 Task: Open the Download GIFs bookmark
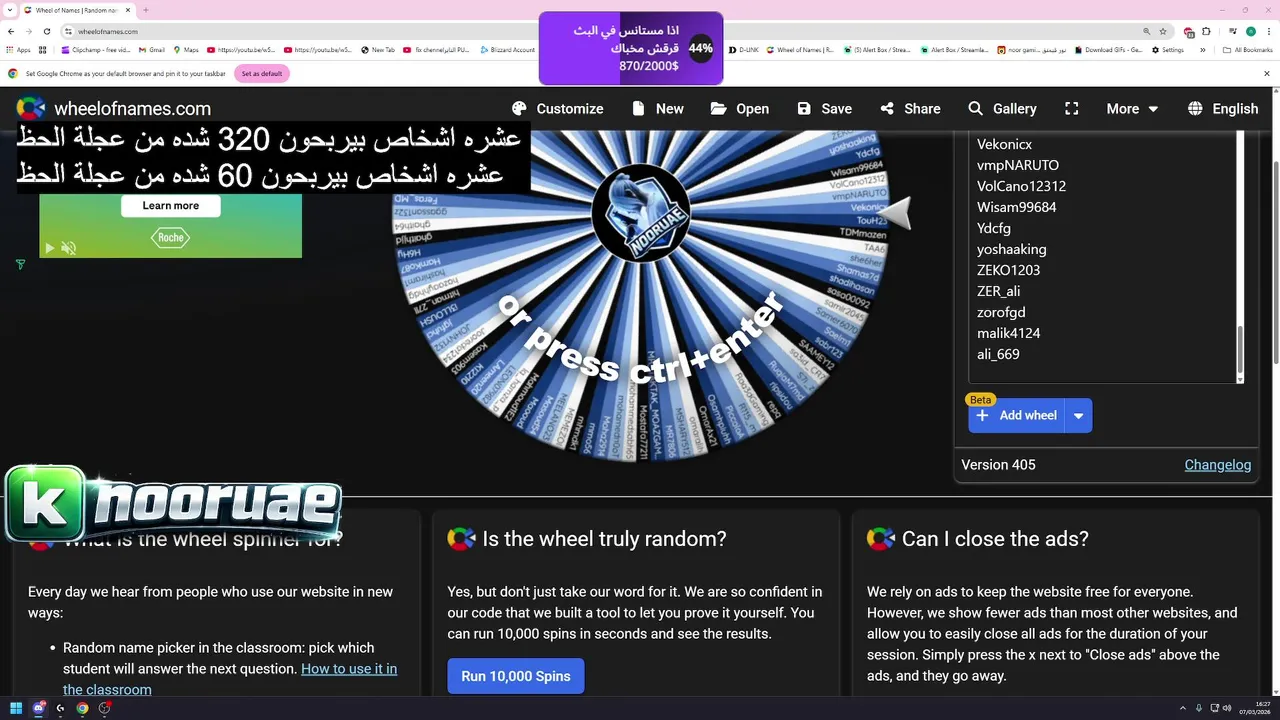point(1109,50)
